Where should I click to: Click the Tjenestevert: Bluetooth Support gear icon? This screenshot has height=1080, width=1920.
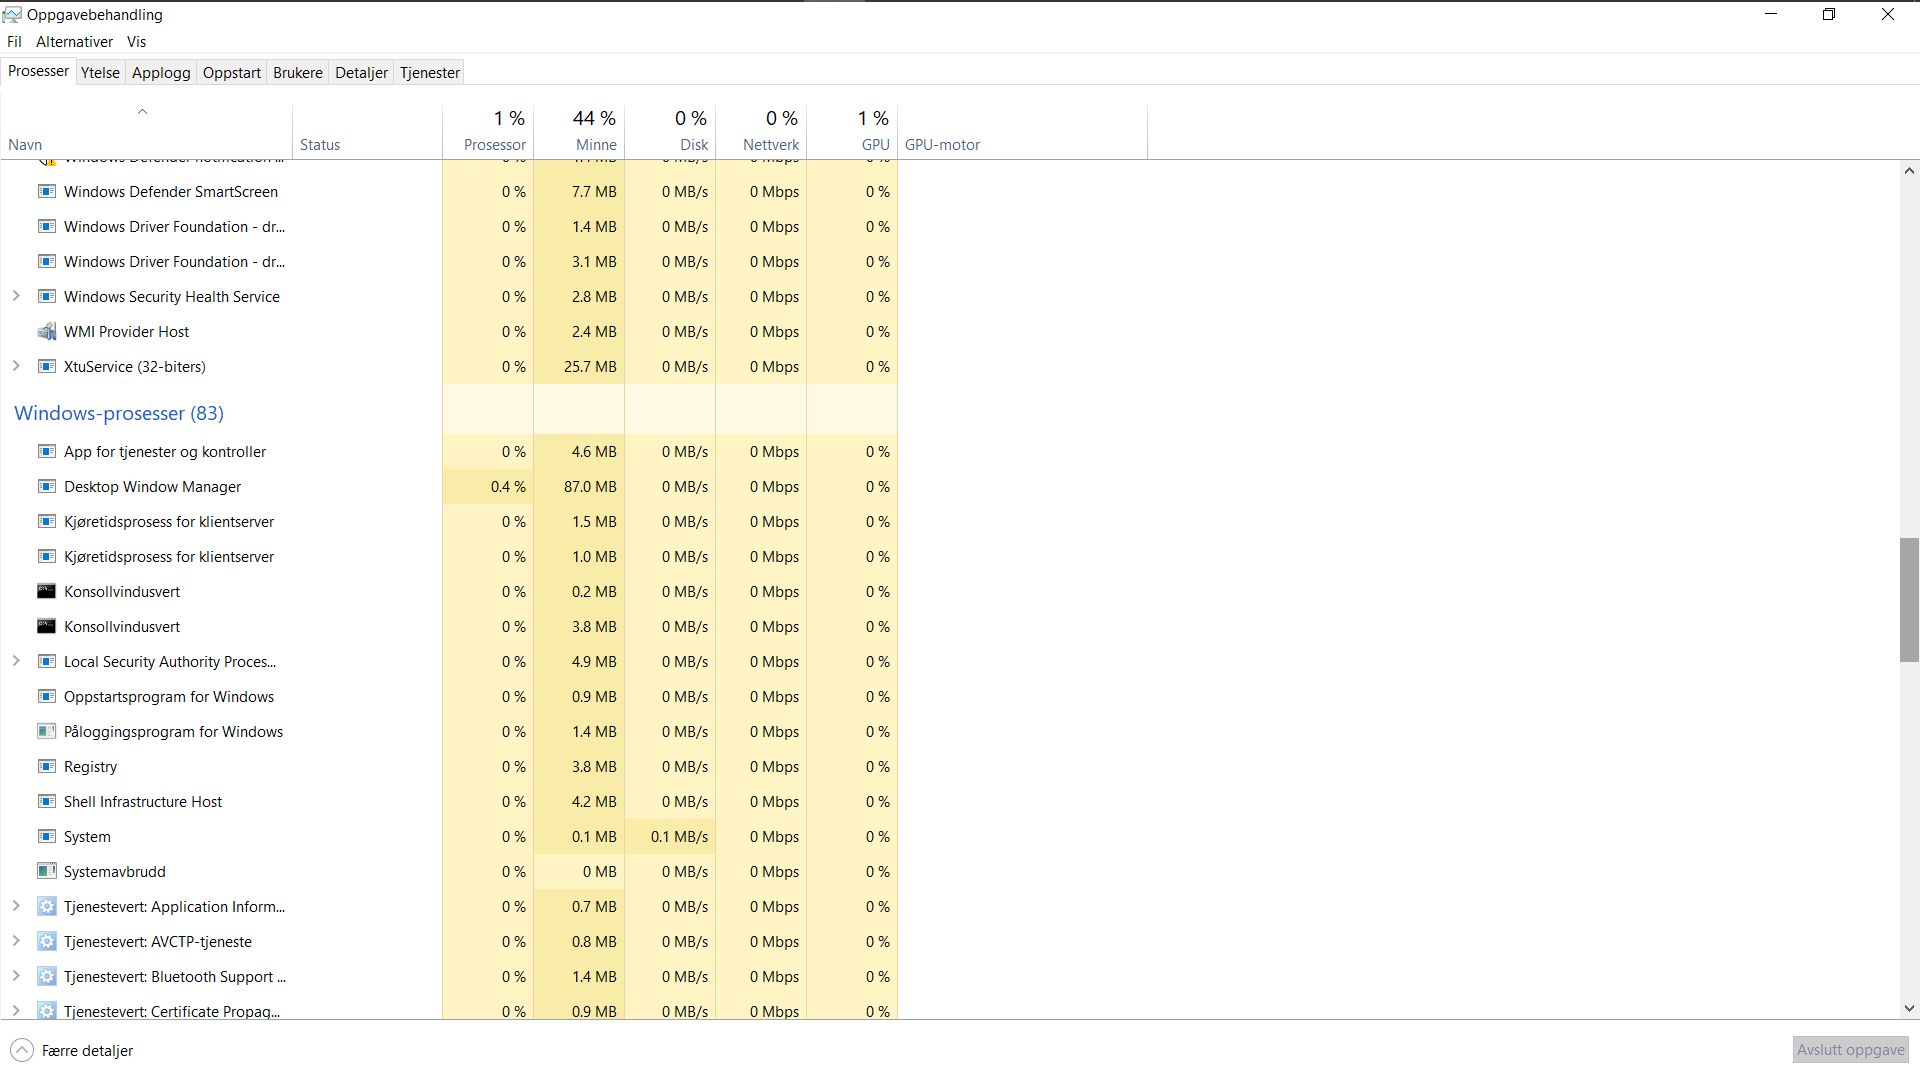46,976
